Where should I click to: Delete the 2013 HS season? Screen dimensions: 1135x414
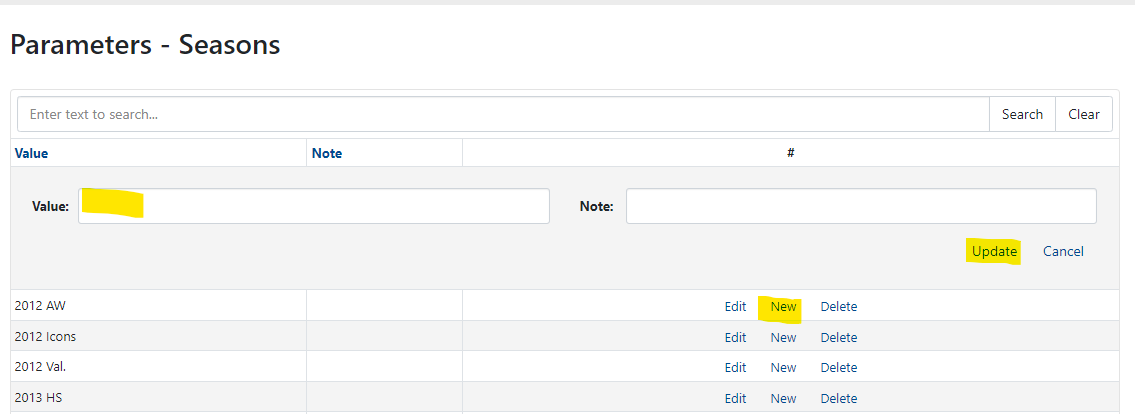tap(839, 398)
